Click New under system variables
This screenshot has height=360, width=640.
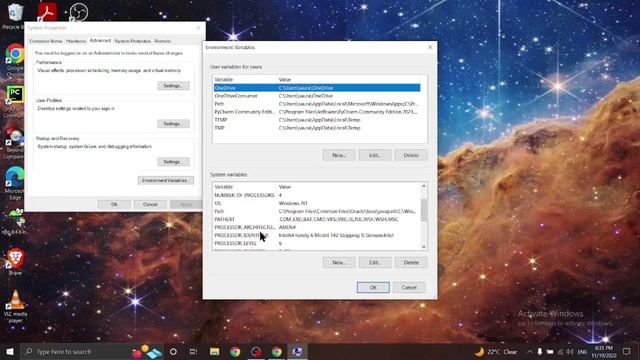tap(339, 262)
